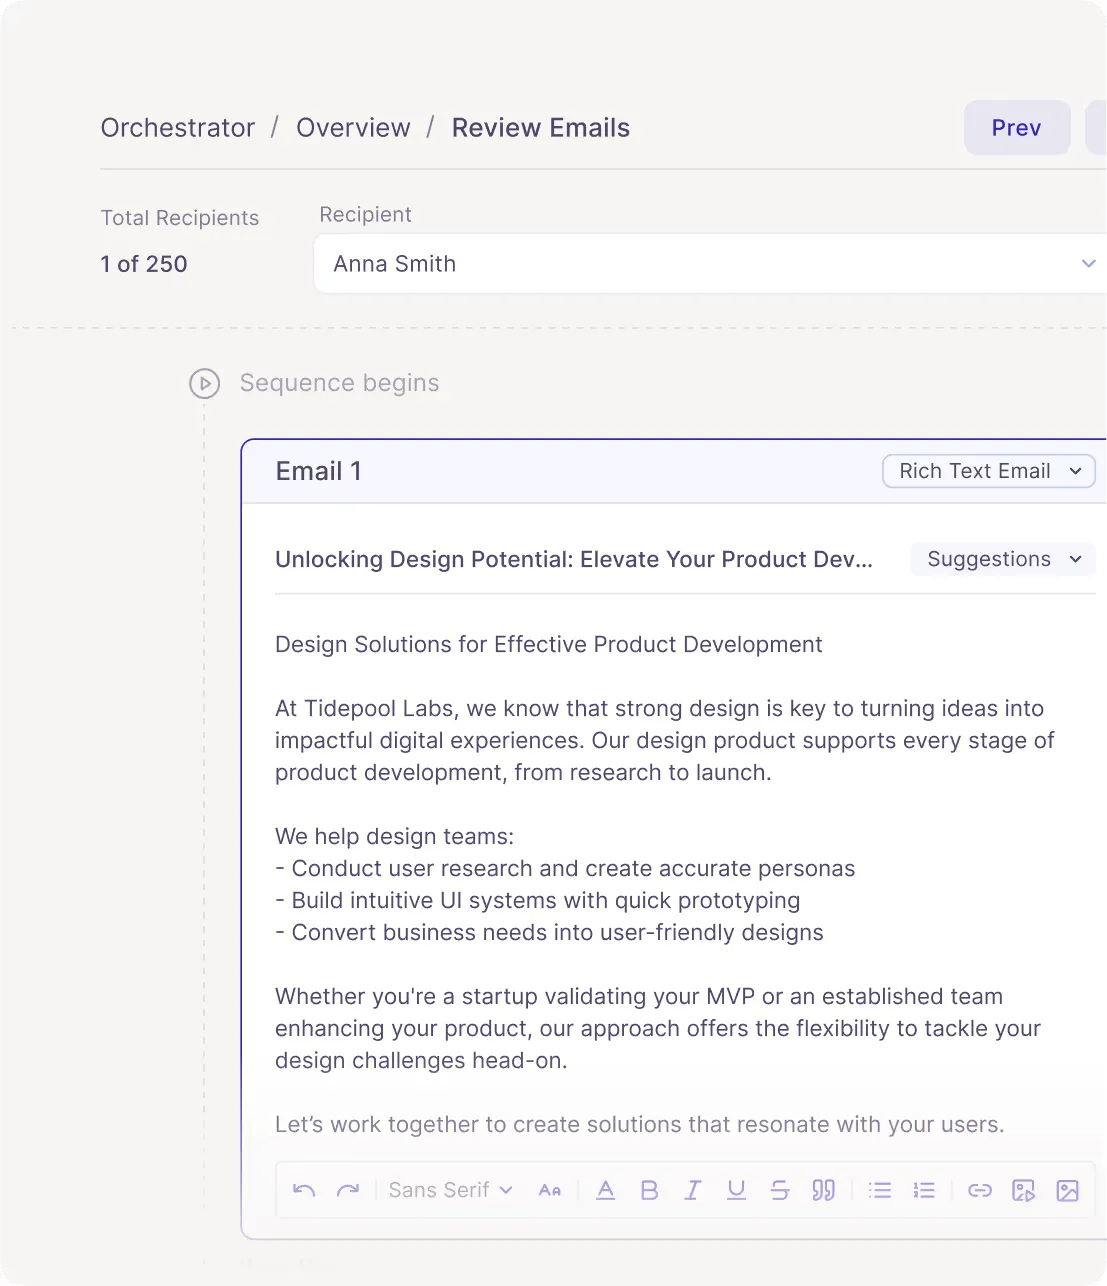Go to Orchestrator breadcrumb
The width and height of the screenshot is (1107, 1286).
[x=178, y=128]
